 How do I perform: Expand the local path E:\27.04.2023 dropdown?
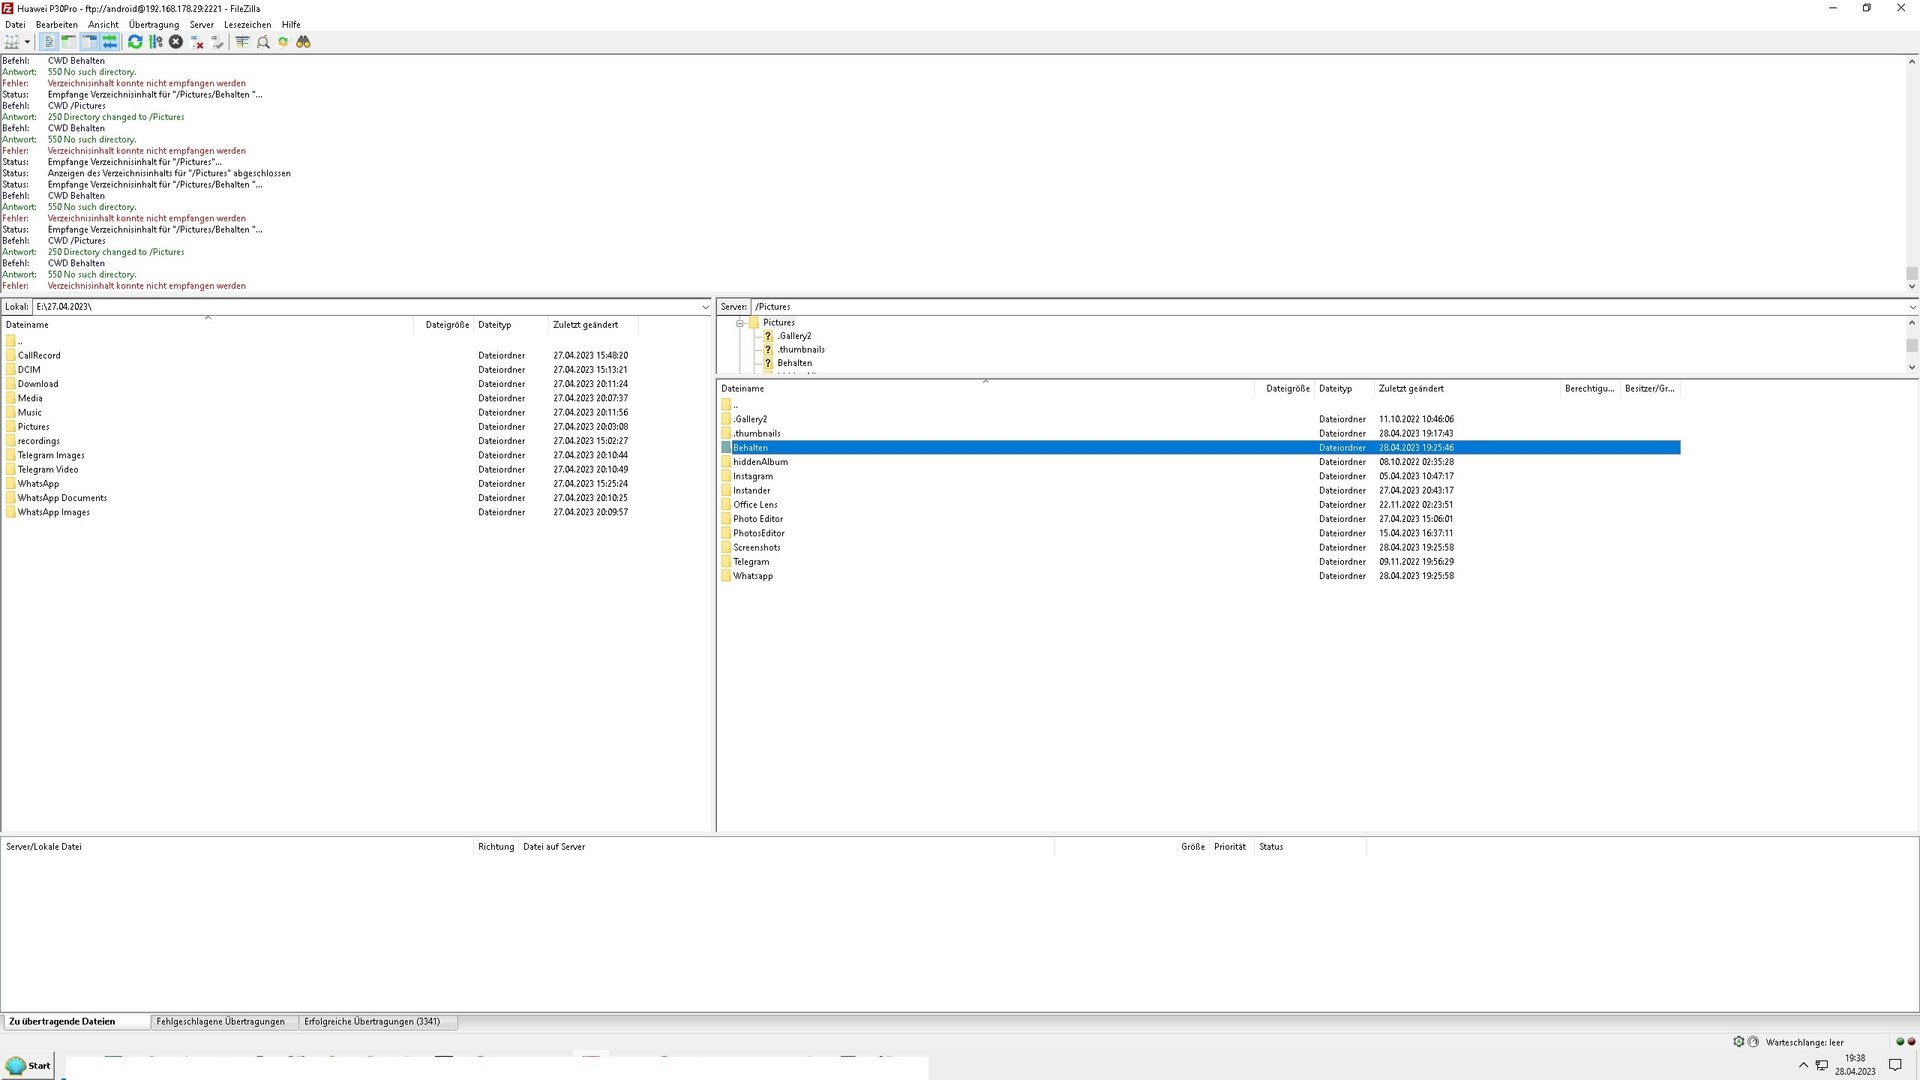point(705,307)
